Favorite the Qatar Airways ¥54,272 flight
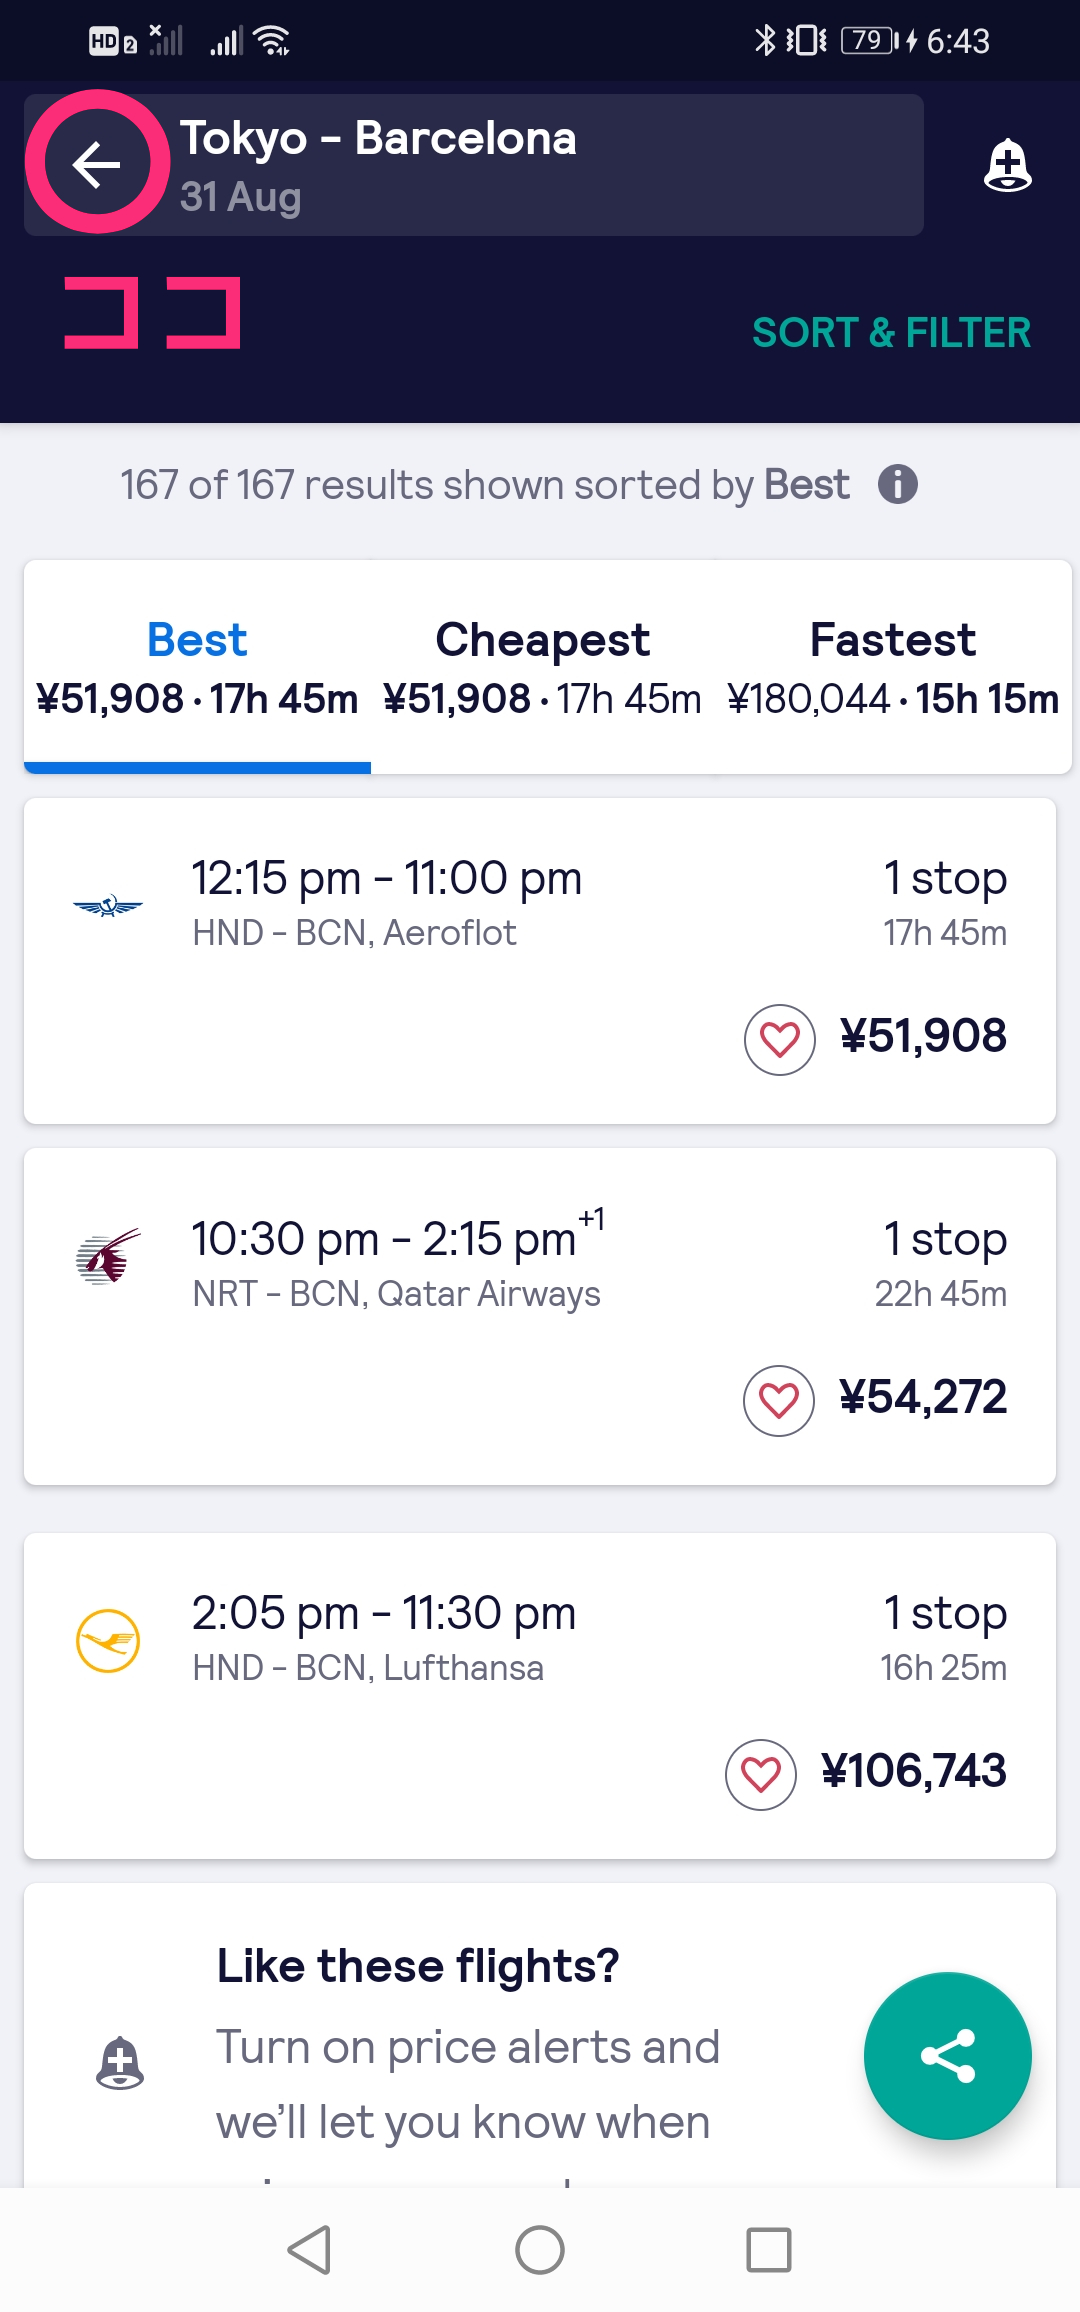The height and width of the screenshot is (2312, 1080). pyautogui.click(x=779, y=1400)
